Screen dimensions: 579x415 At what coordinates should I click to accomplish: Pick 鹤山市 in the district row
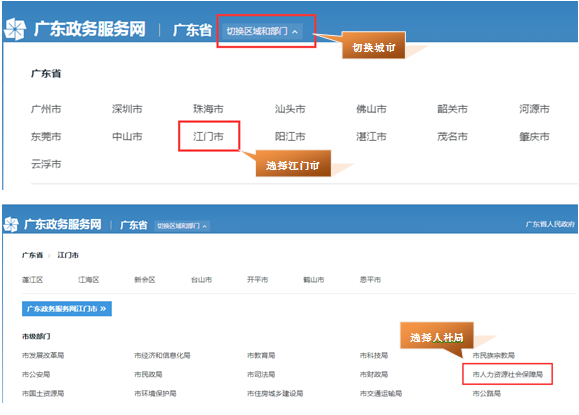[x=314, y=280]
